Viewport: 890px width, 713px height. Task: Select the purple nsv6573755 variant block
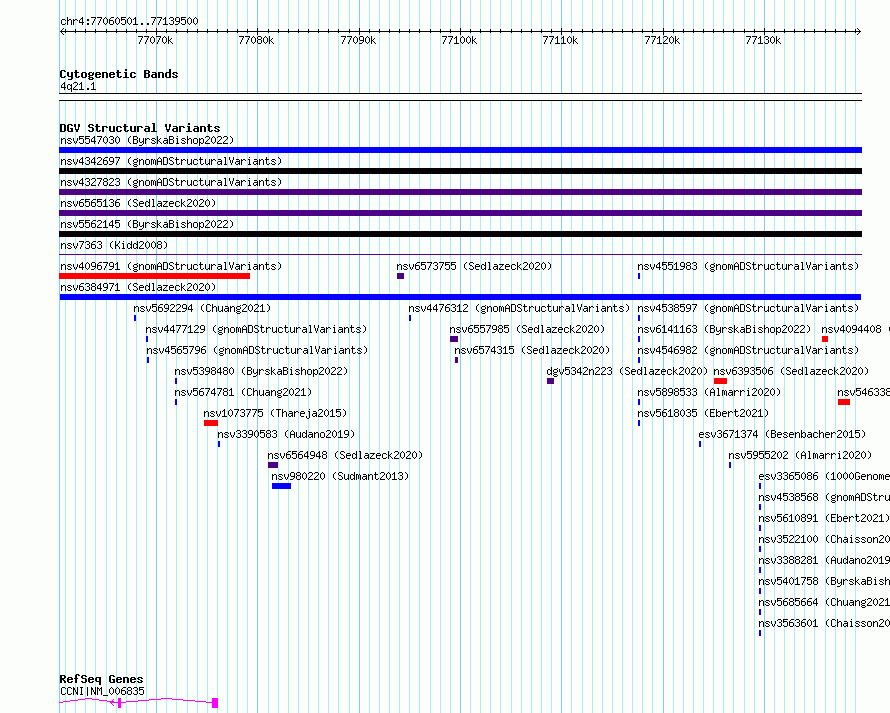tap(400, 276)
